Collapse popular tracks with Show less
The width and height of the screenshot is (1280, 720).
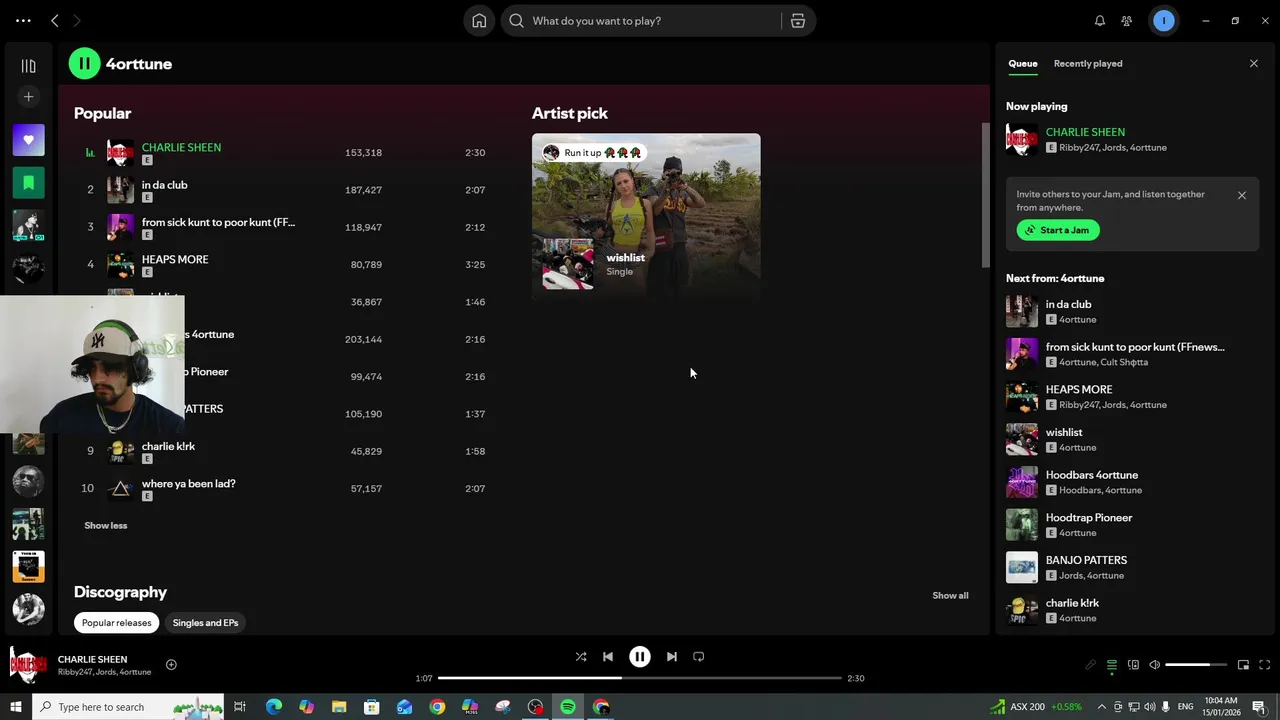[x=106, y=526]
